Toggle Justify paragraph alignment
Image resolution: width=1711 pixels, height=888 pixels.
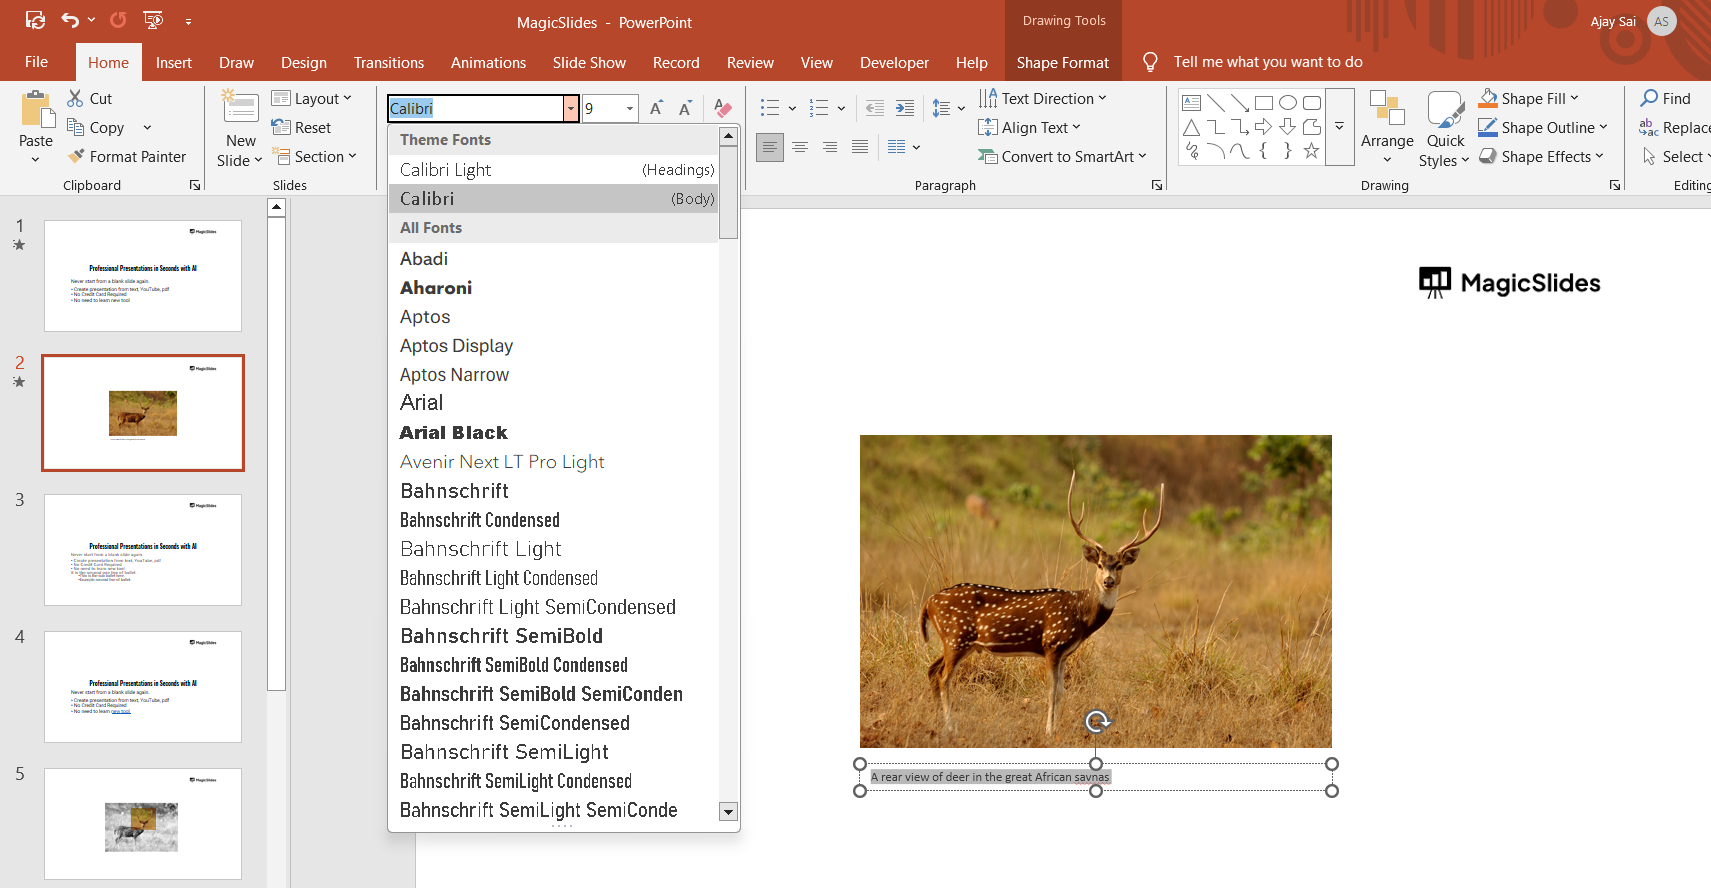tap(860, 147)
